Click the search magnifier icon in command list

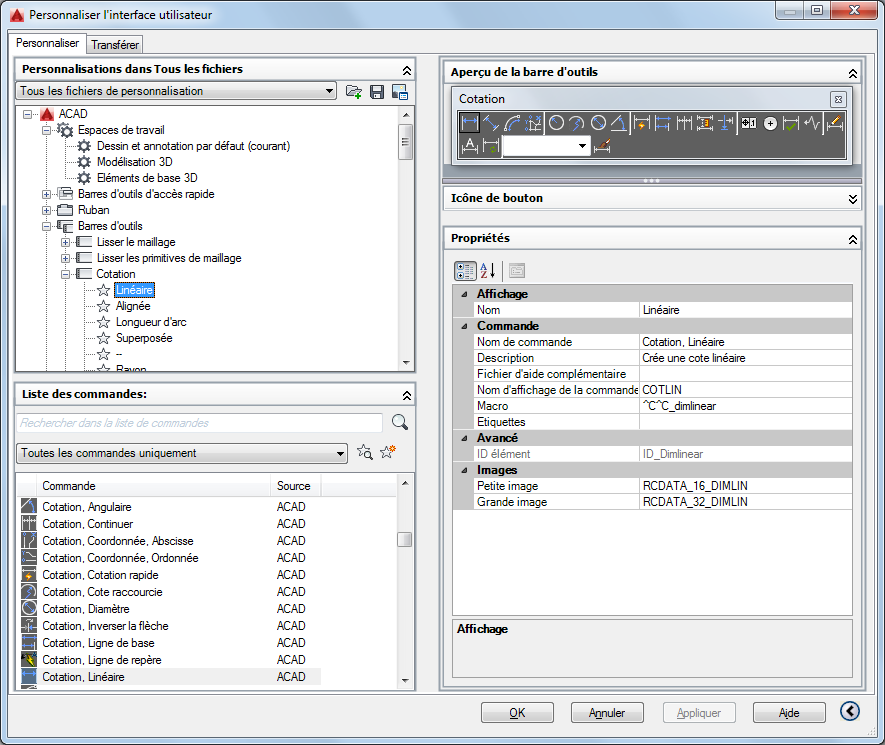coord(400,422)
